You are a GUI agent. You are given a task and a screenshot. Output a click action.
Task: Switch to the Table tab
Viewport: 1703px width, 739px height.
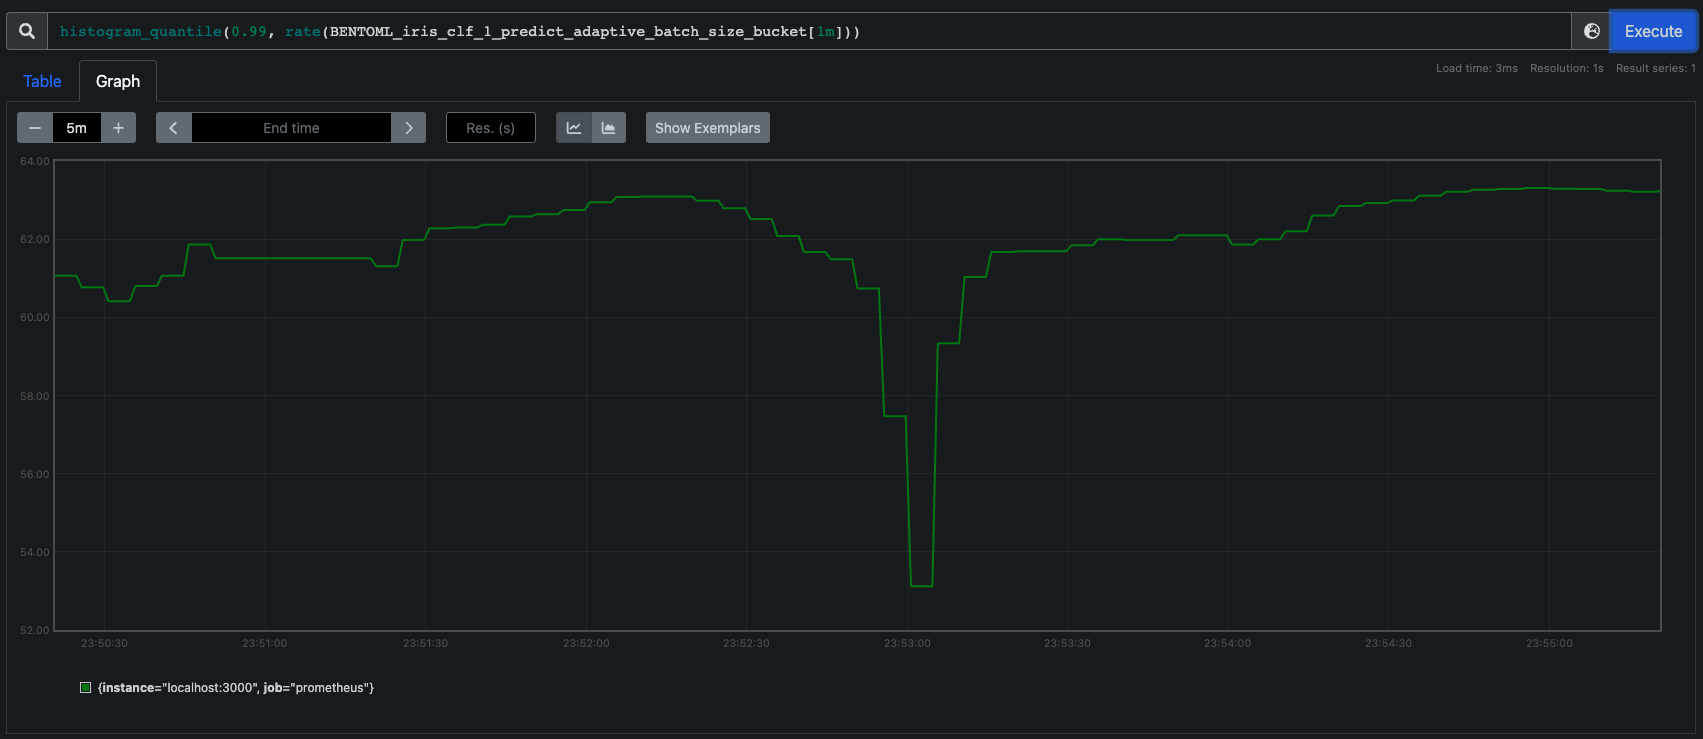point(42,81)
